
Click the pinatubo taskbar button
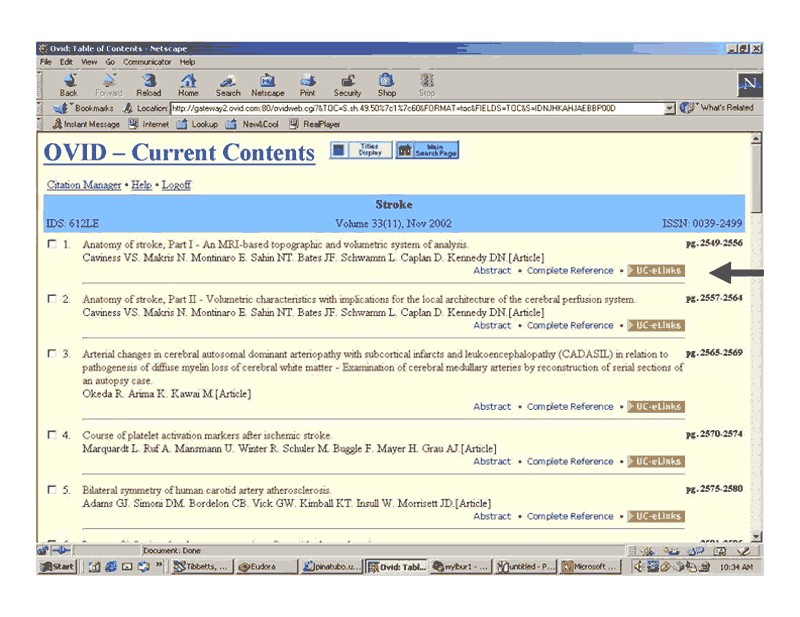click(x=332, y=566)
